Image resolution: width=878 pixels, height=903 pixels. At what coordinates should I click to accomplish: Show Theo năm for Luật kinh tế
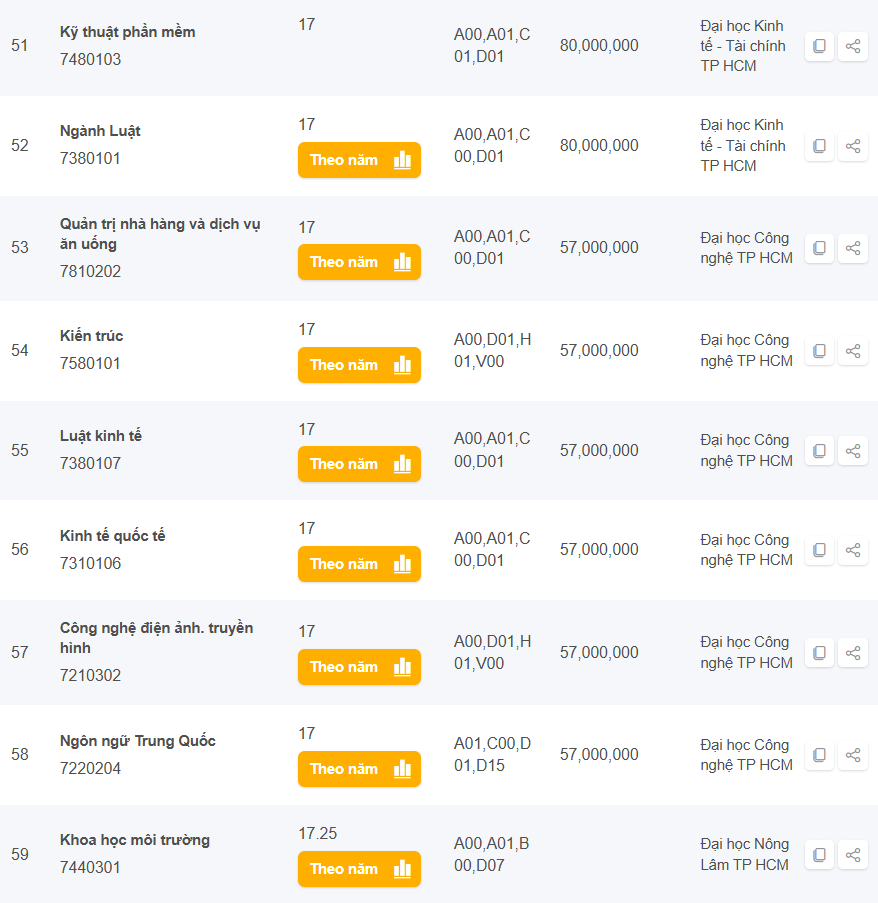tap(359, 464)
